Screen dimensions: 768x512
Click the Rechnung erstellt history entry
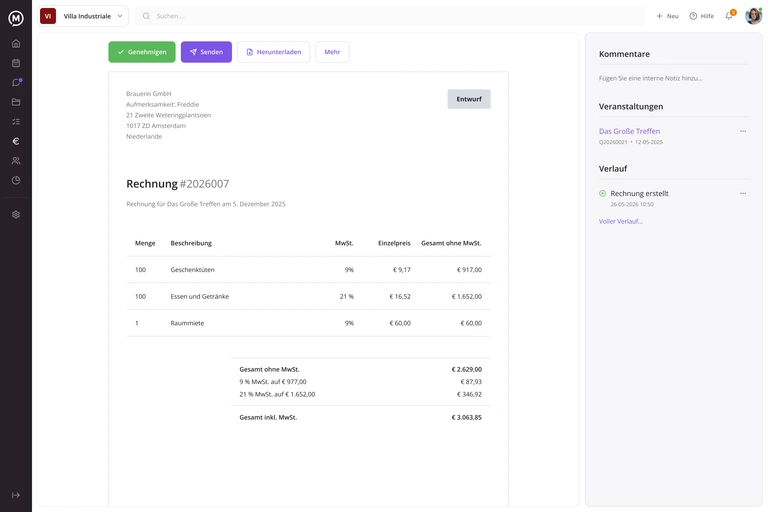pyautogui.click(x=639, y=194)
